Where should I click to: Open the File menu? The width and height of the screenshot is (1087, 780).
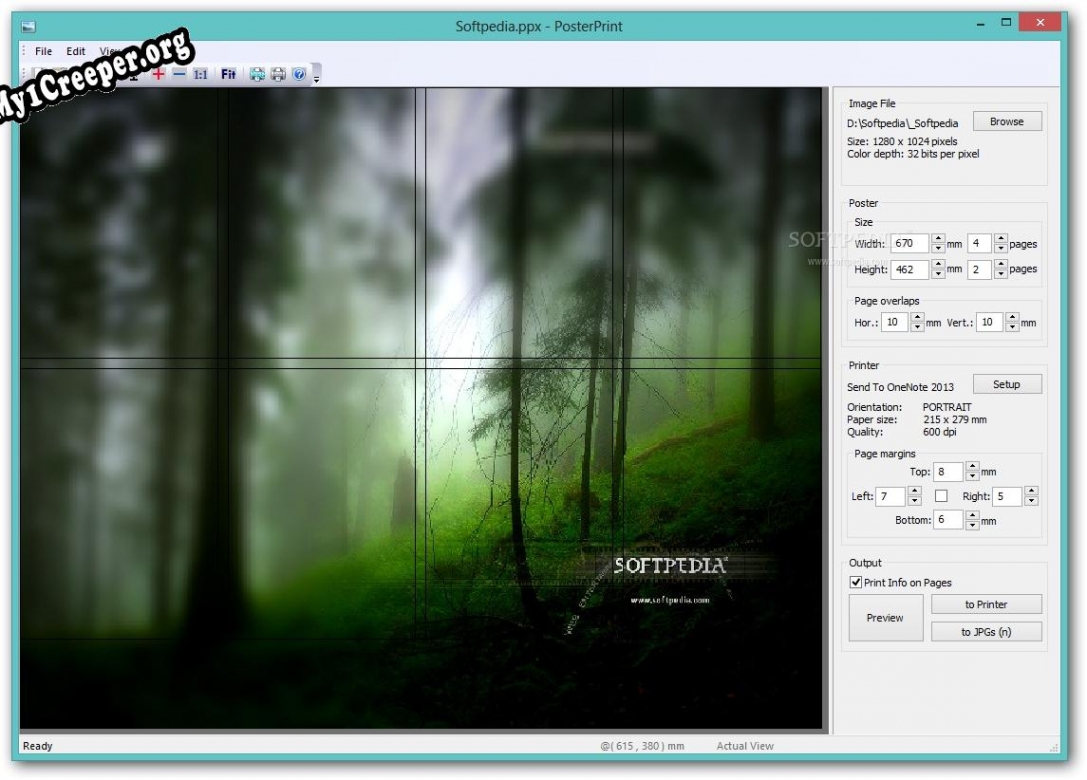pos(44,51)
